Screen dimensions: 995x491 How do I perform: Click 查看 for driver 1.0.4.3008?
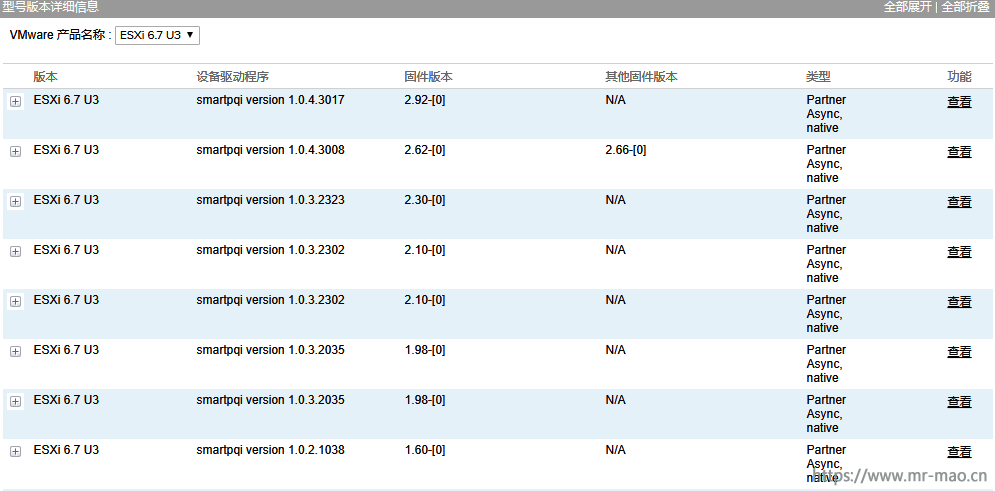pyautogui.click(x=959, y=152)
